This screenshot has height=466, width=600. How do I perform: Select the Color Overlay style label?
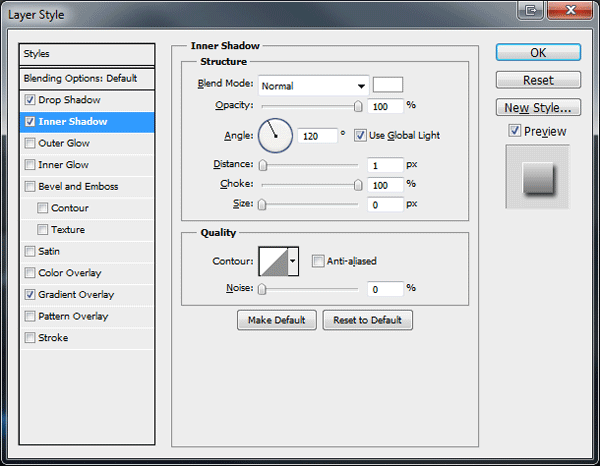pyautogui.click(x=70, y=273)
